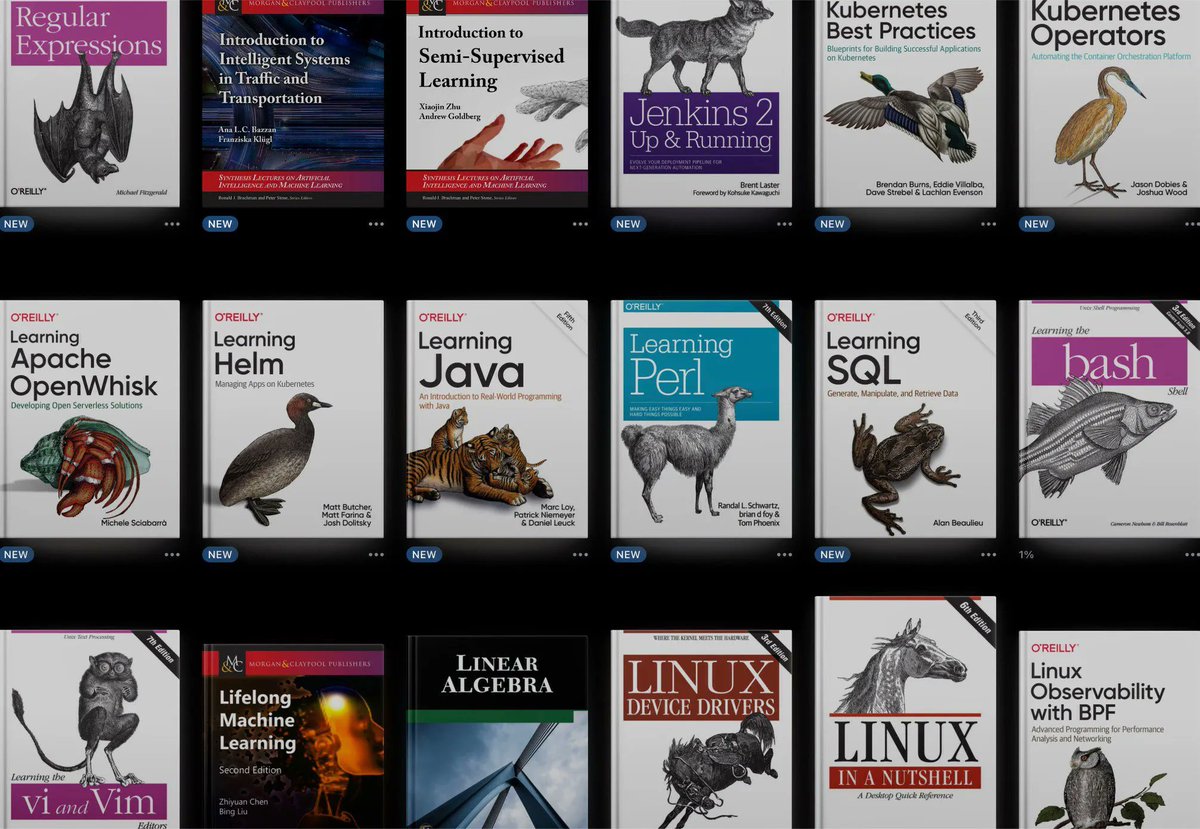Open Introduction to Semi-Supervised Learning book
This screenshot has width=1200, height=829.
tap(497, 103)
